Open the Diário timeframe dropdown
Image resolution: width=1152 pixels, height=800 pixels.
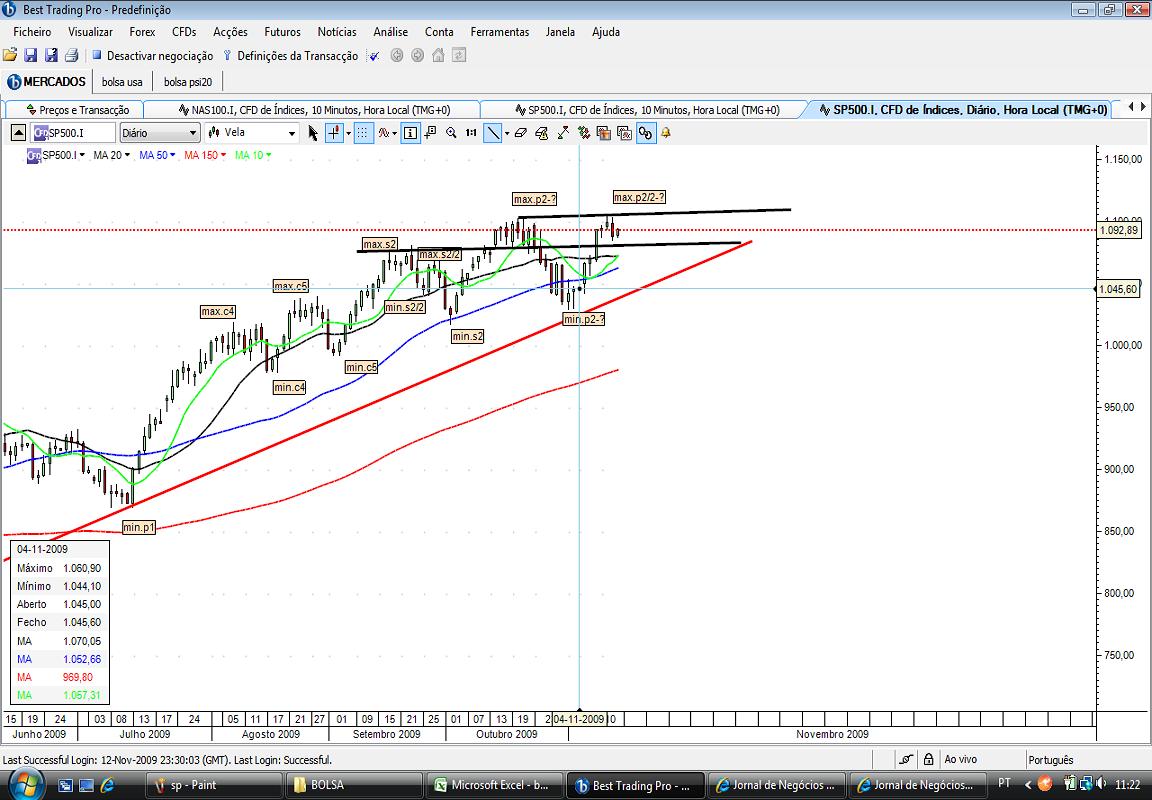[x=159, y=133]
